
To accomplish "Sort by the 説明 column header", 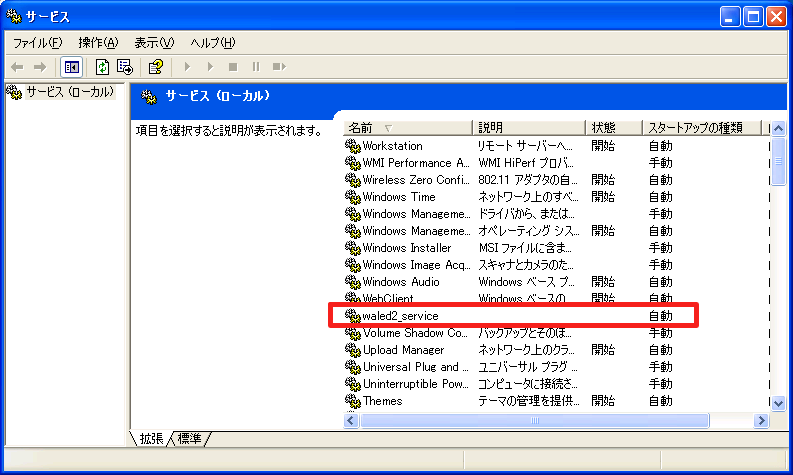I will coord(528,127).
